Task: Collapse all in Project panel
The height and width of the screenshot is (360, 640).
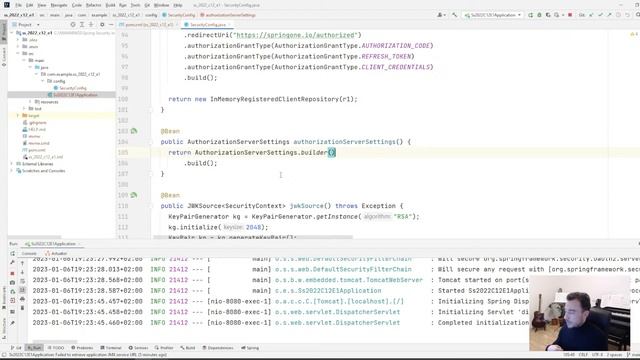Action: 91,25
